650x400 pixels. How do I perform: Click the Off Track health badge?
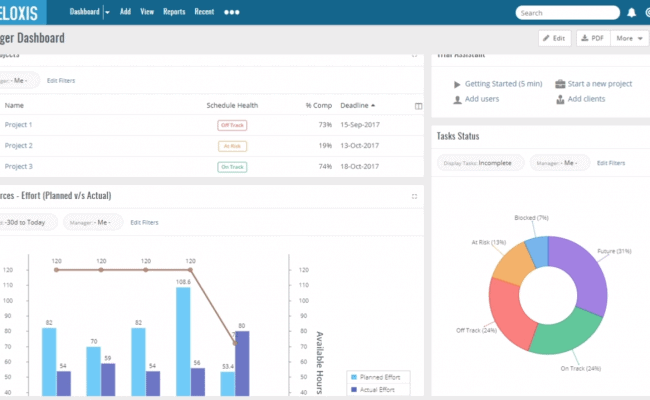click(232, 125)
